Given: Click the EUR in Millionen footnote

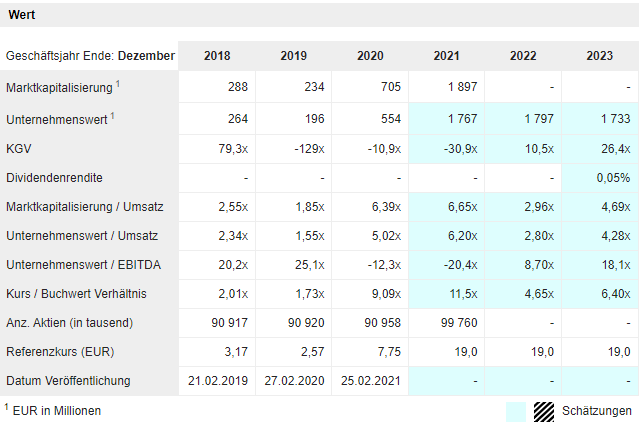Looking at the screenshot, I should pos(57,410).
